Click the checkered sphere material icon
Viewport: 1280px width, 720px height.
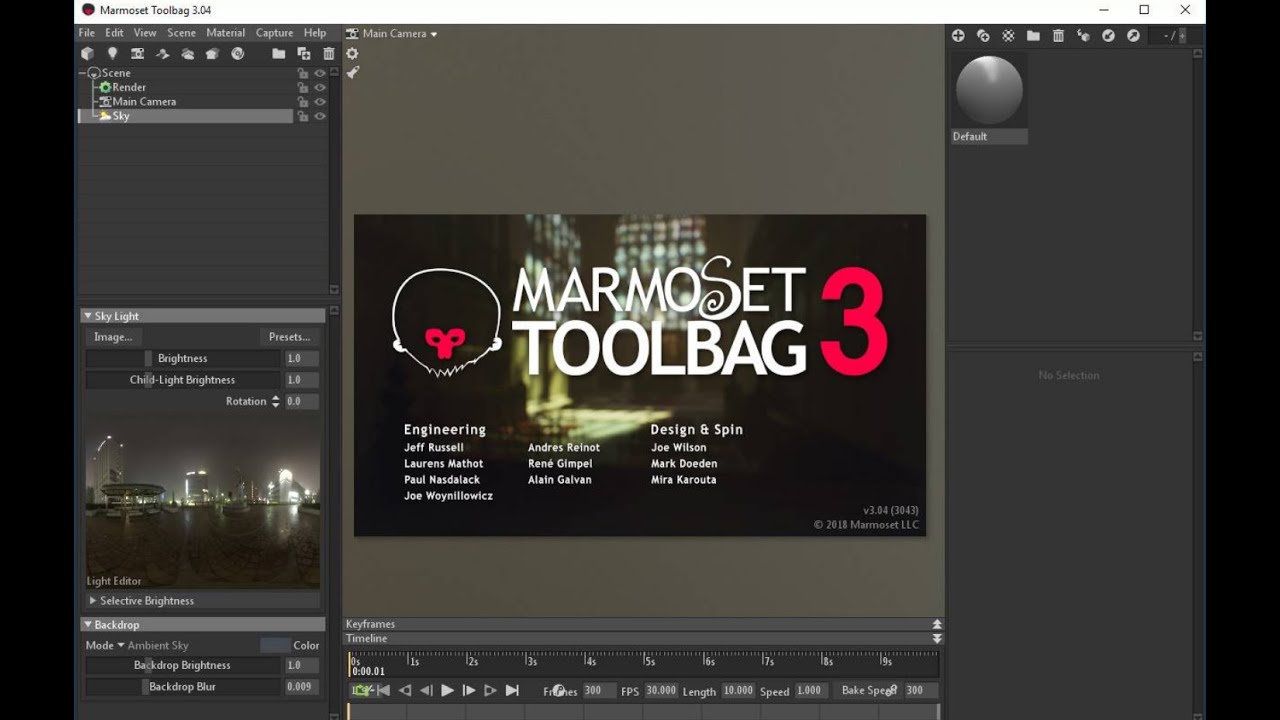1008,36
